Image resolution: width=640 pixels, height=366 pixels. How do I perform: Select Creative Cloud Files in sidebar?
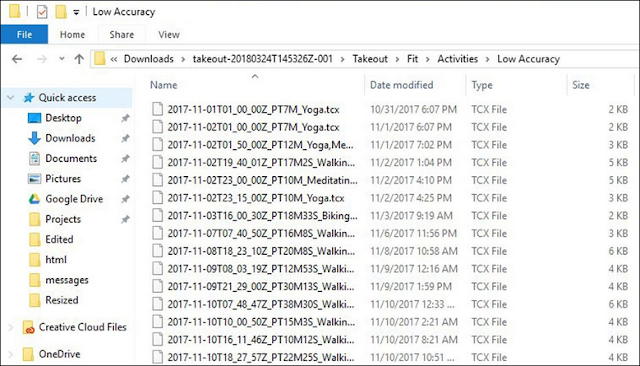tap(82, 327)
